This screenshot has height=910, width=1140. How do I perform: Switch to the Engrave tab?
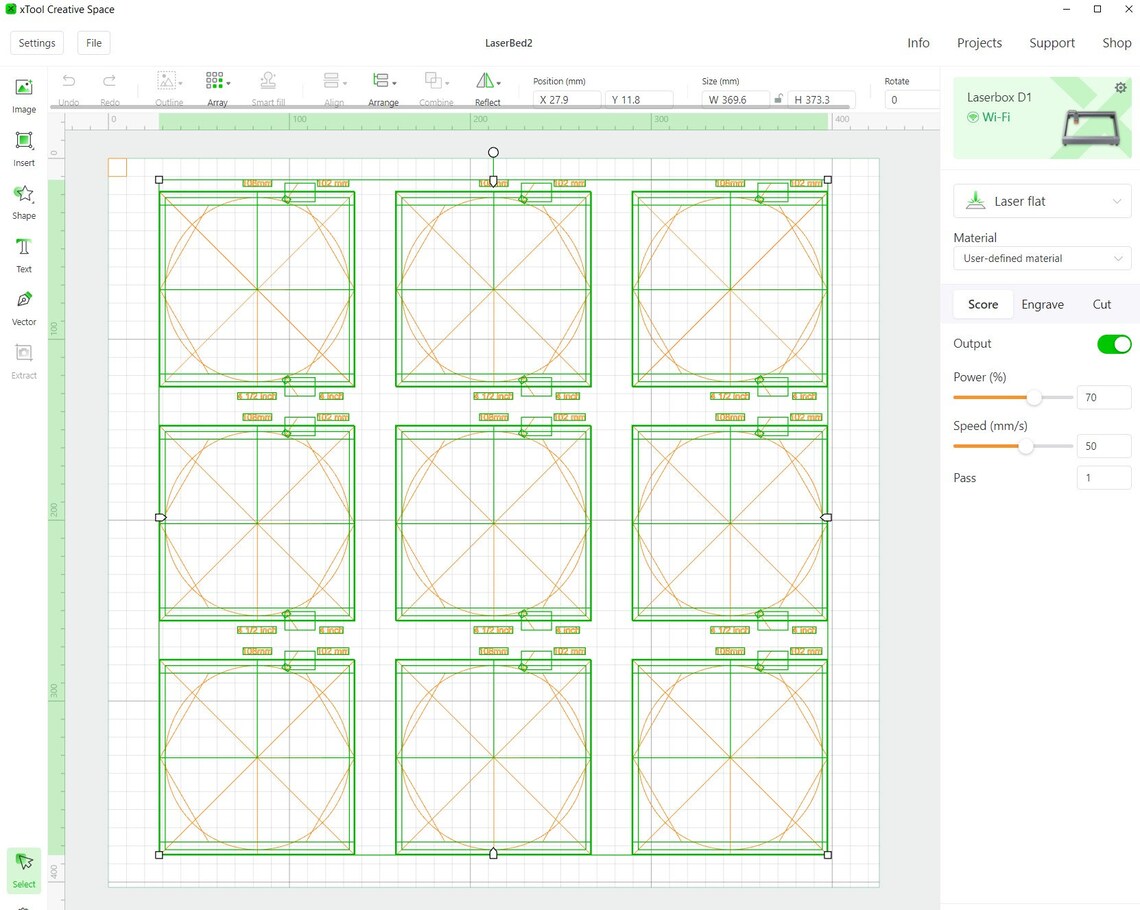[1042, 304]
